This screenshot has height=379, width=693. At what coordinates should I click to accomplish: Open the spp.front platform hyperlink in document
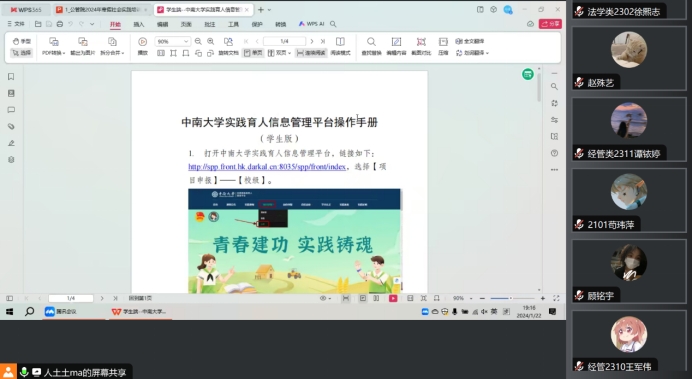(x=267, y=167)
